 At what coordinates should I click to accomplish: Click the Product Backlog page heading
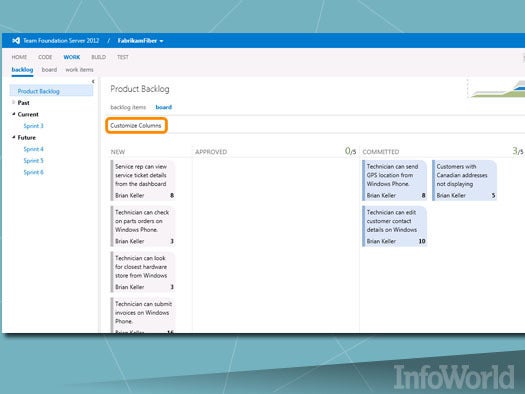coord(140,89)
